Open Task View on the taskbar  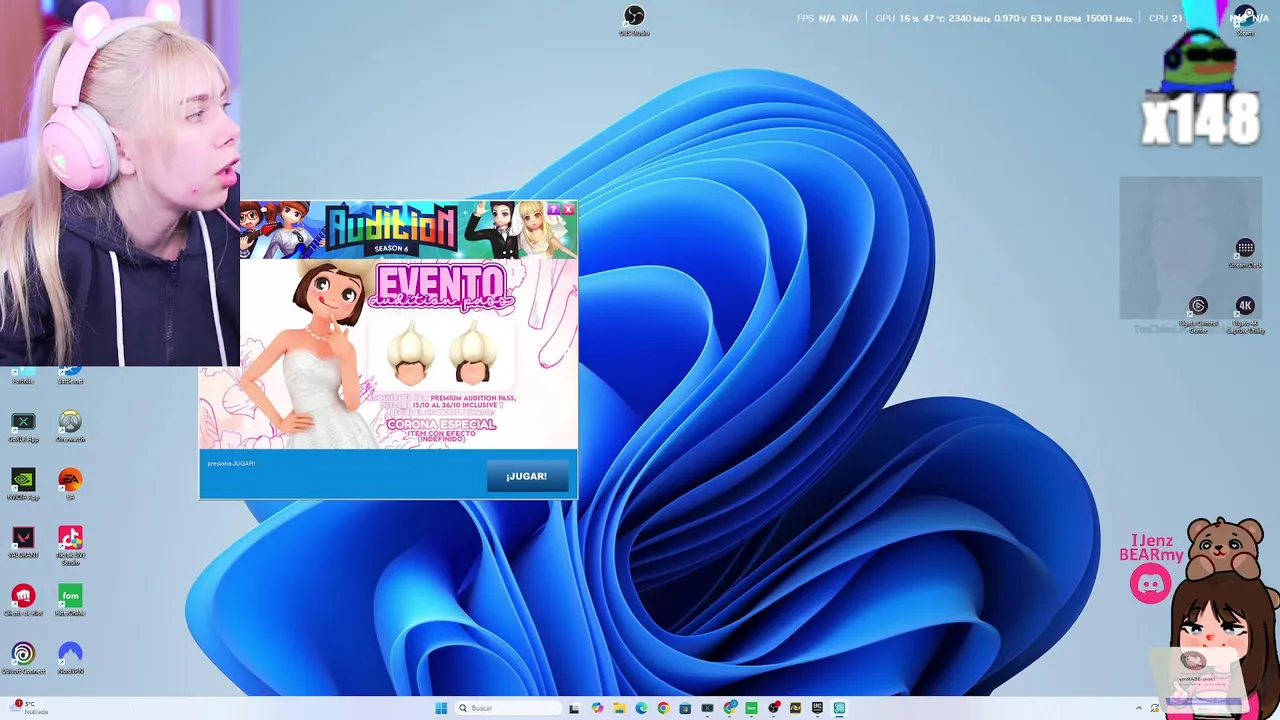point(574,708)
